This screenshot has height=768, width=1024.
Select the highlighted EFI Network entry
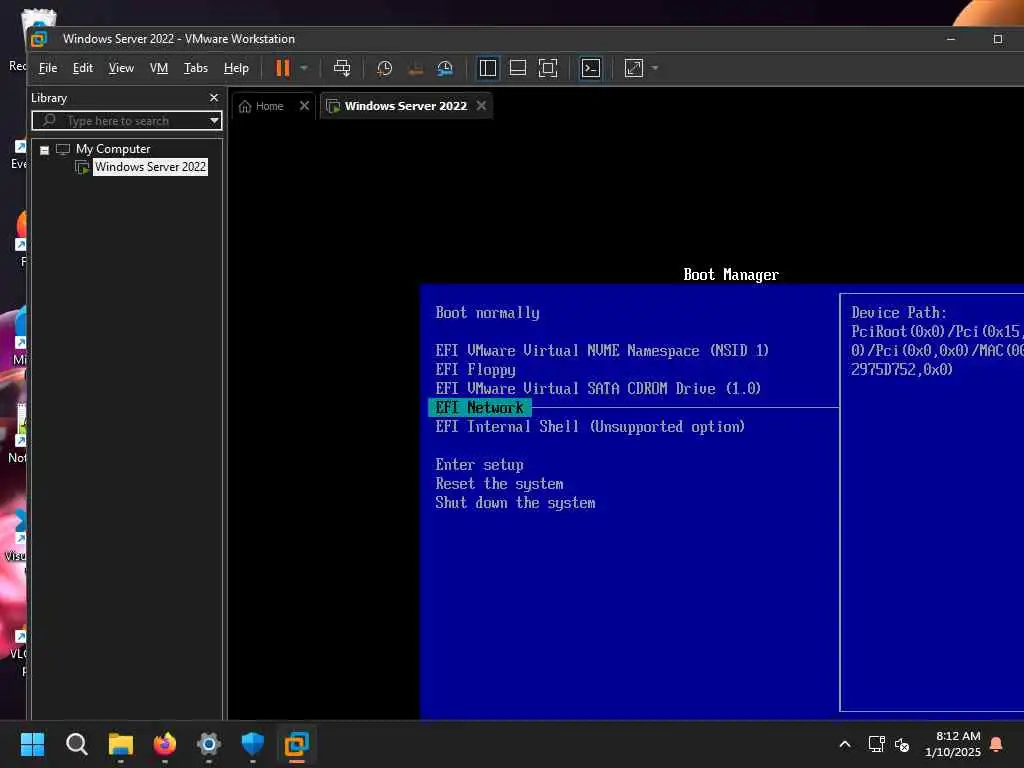tap(479, 408)
